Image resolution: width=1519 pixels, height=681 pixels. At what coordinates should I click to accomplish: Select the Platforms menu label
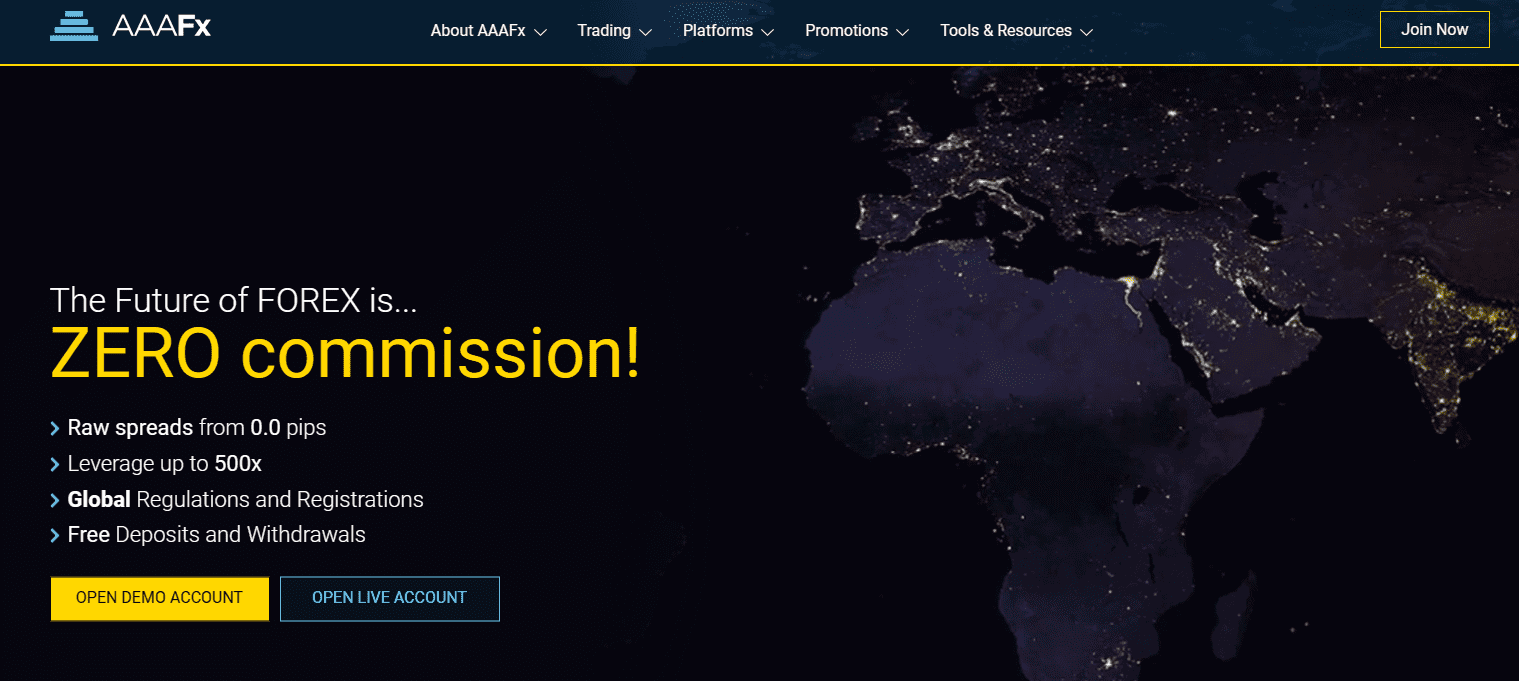(718, 31)
